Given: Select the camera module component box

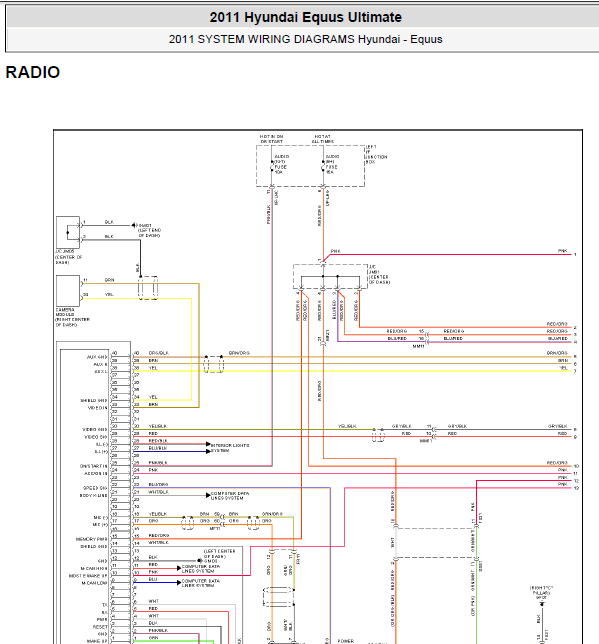Looking at the screenshot, I should point(68,290).
